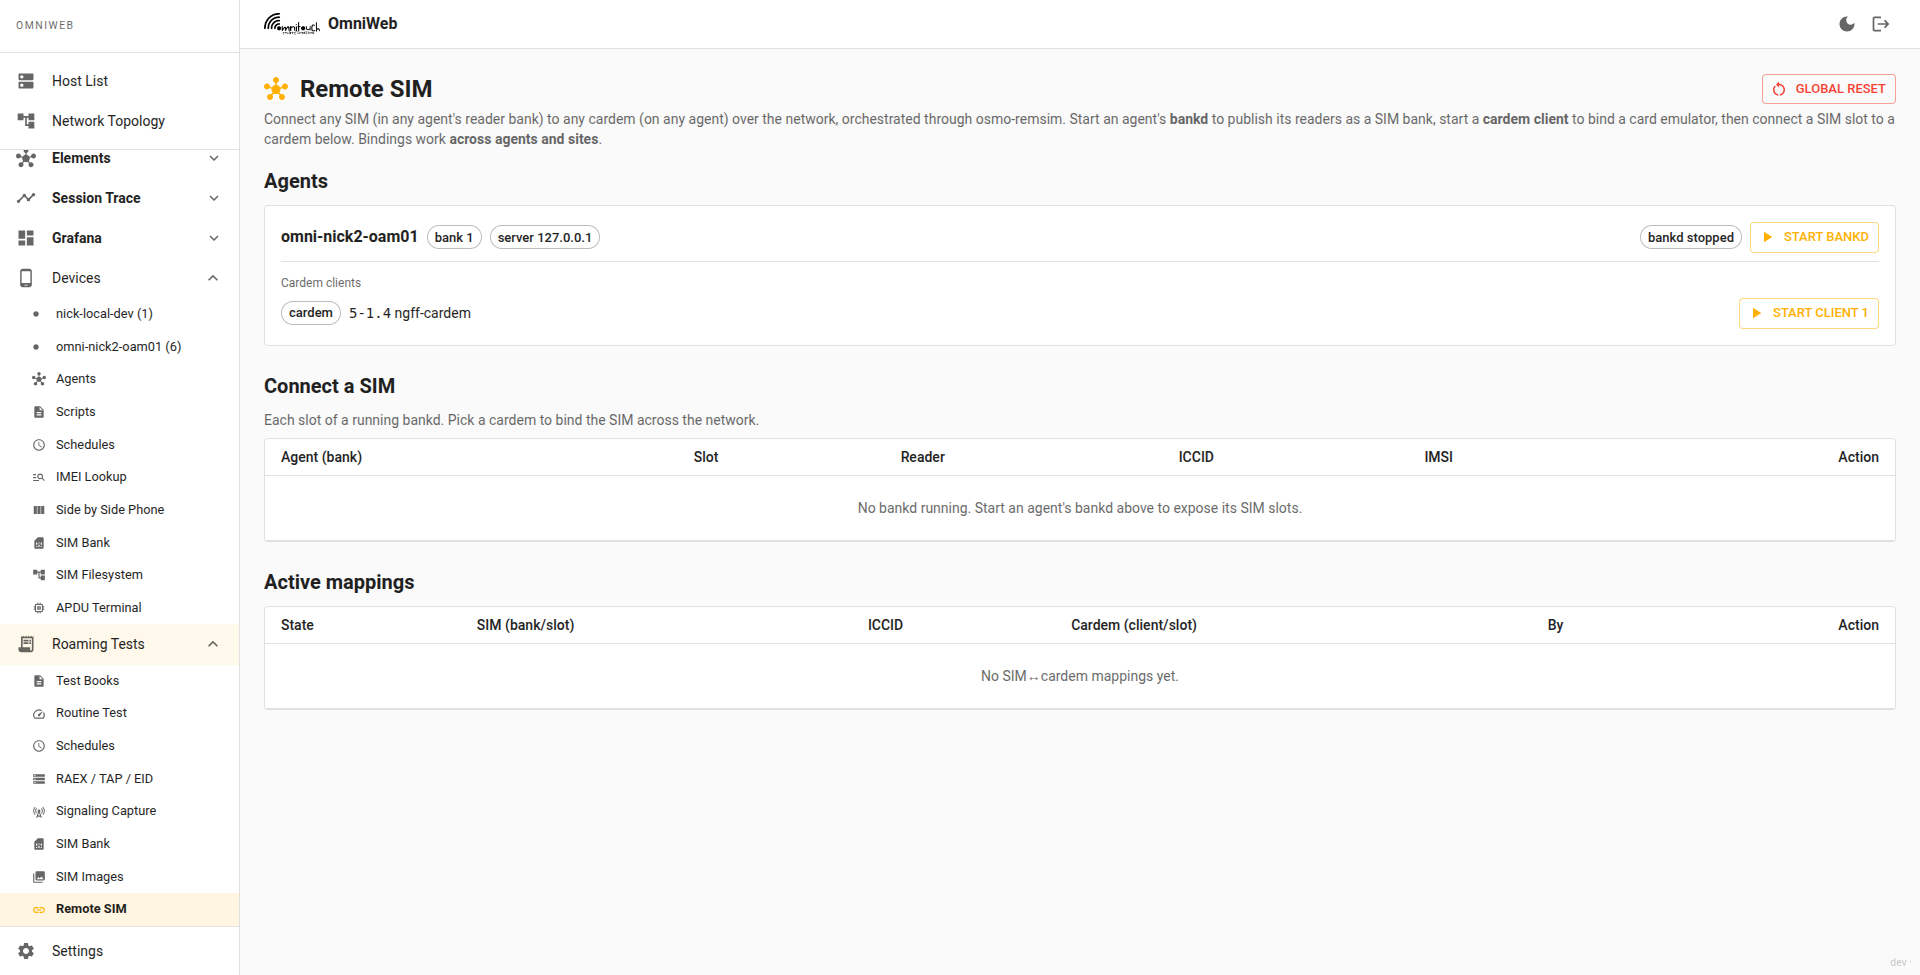Toggle dark mode moon icon
Image resolution: width=1920 pixels, height=975 pixels.
click(1847, 24)
